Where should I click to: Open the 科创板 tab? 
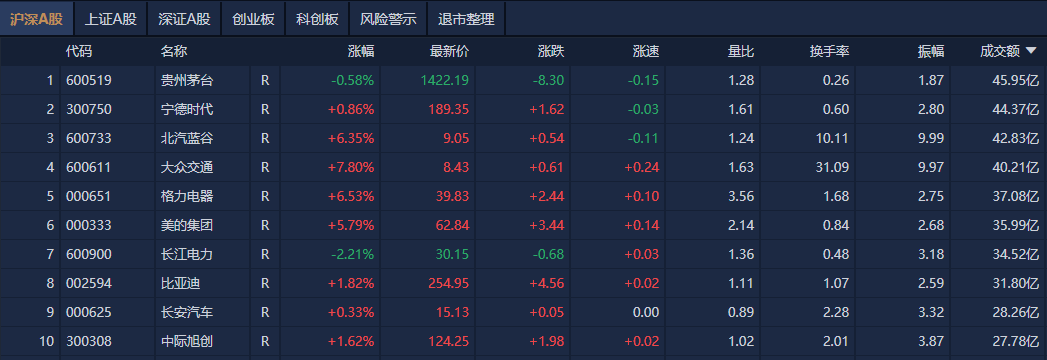[317, 19]
